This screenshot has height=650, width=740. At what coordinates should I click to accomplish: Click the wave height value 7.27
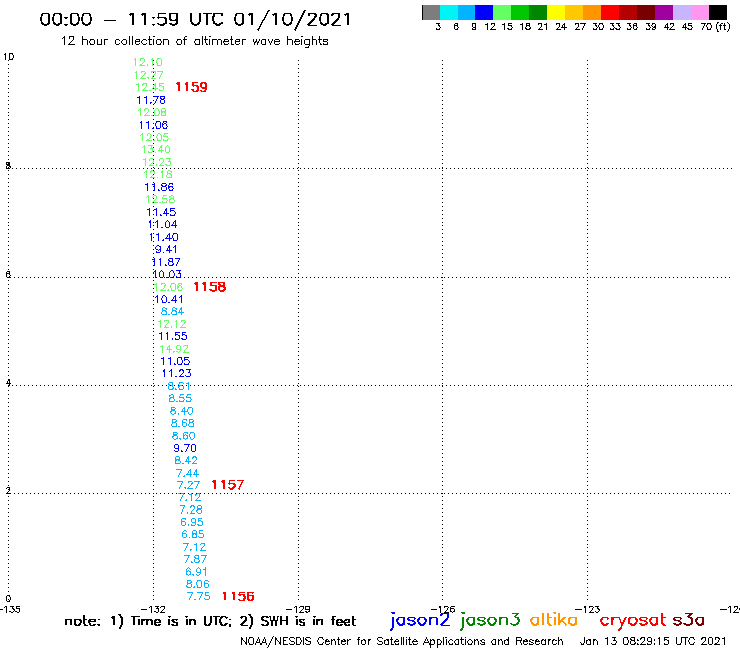[x=188, y=486]
